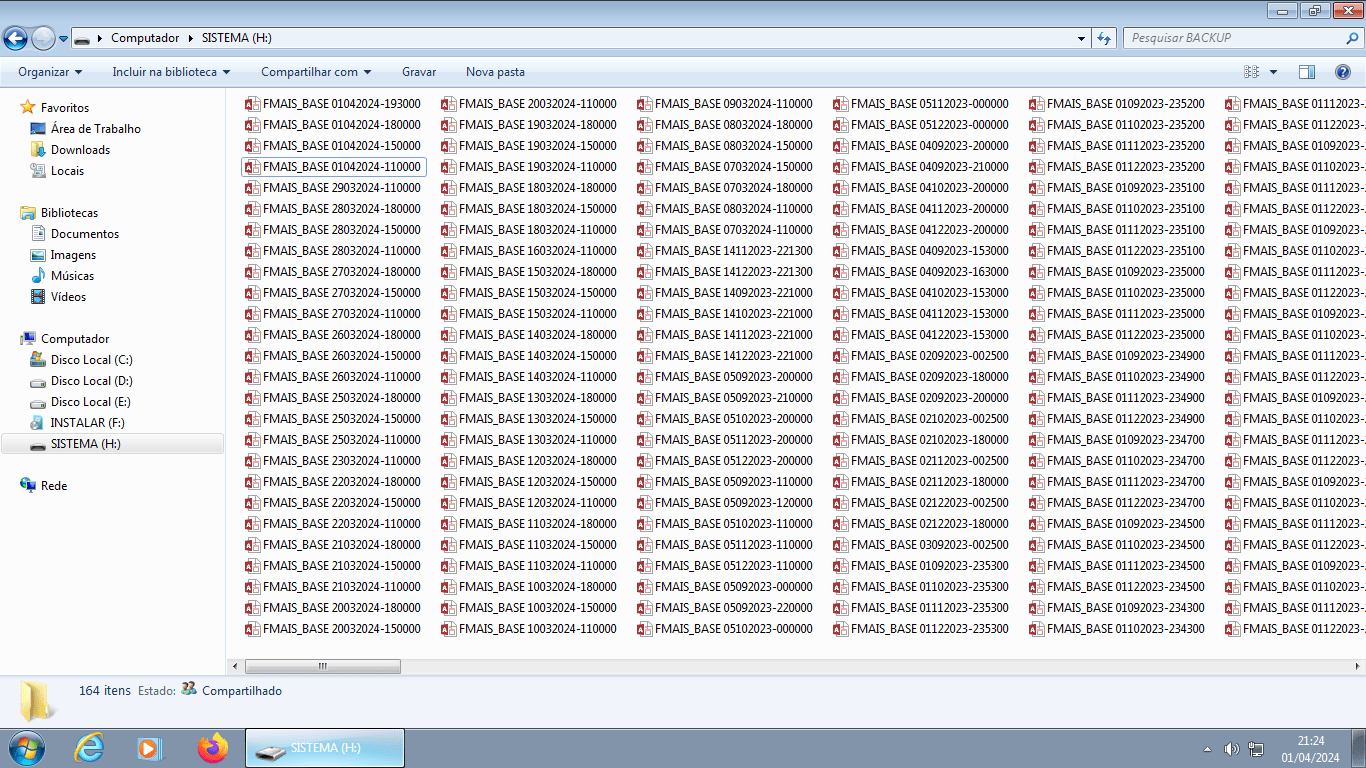This screenshot has width=1366, height=768.
Task: Select file icon of FMAIS_BASE 05112023-000000
Action: [x=840, y=104]
